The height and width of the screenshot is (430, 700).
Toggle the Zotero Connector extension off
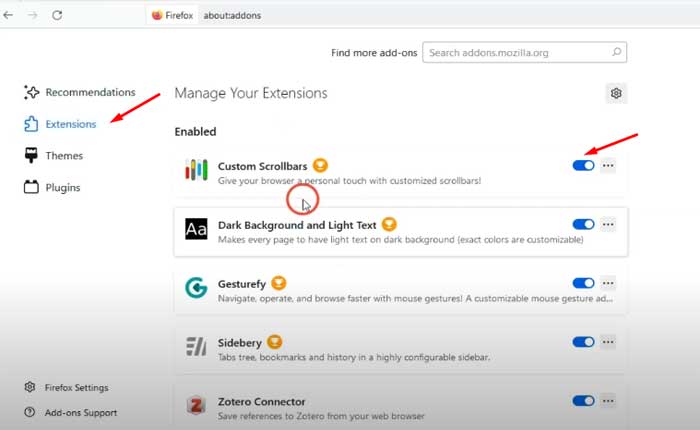583,401
